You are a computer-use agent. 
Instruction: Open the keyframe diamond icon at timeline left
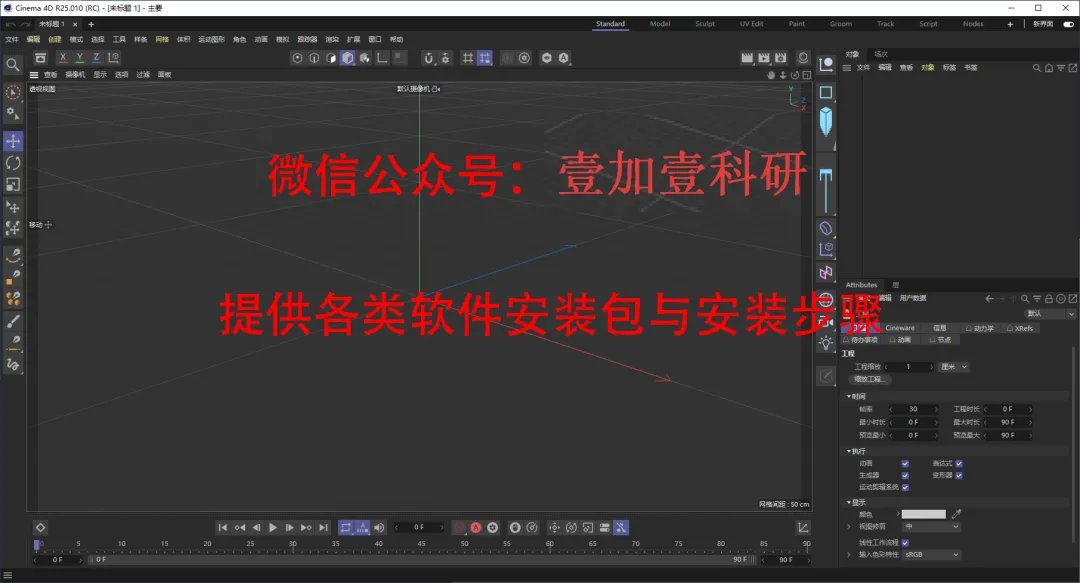[x=41, y=528]
